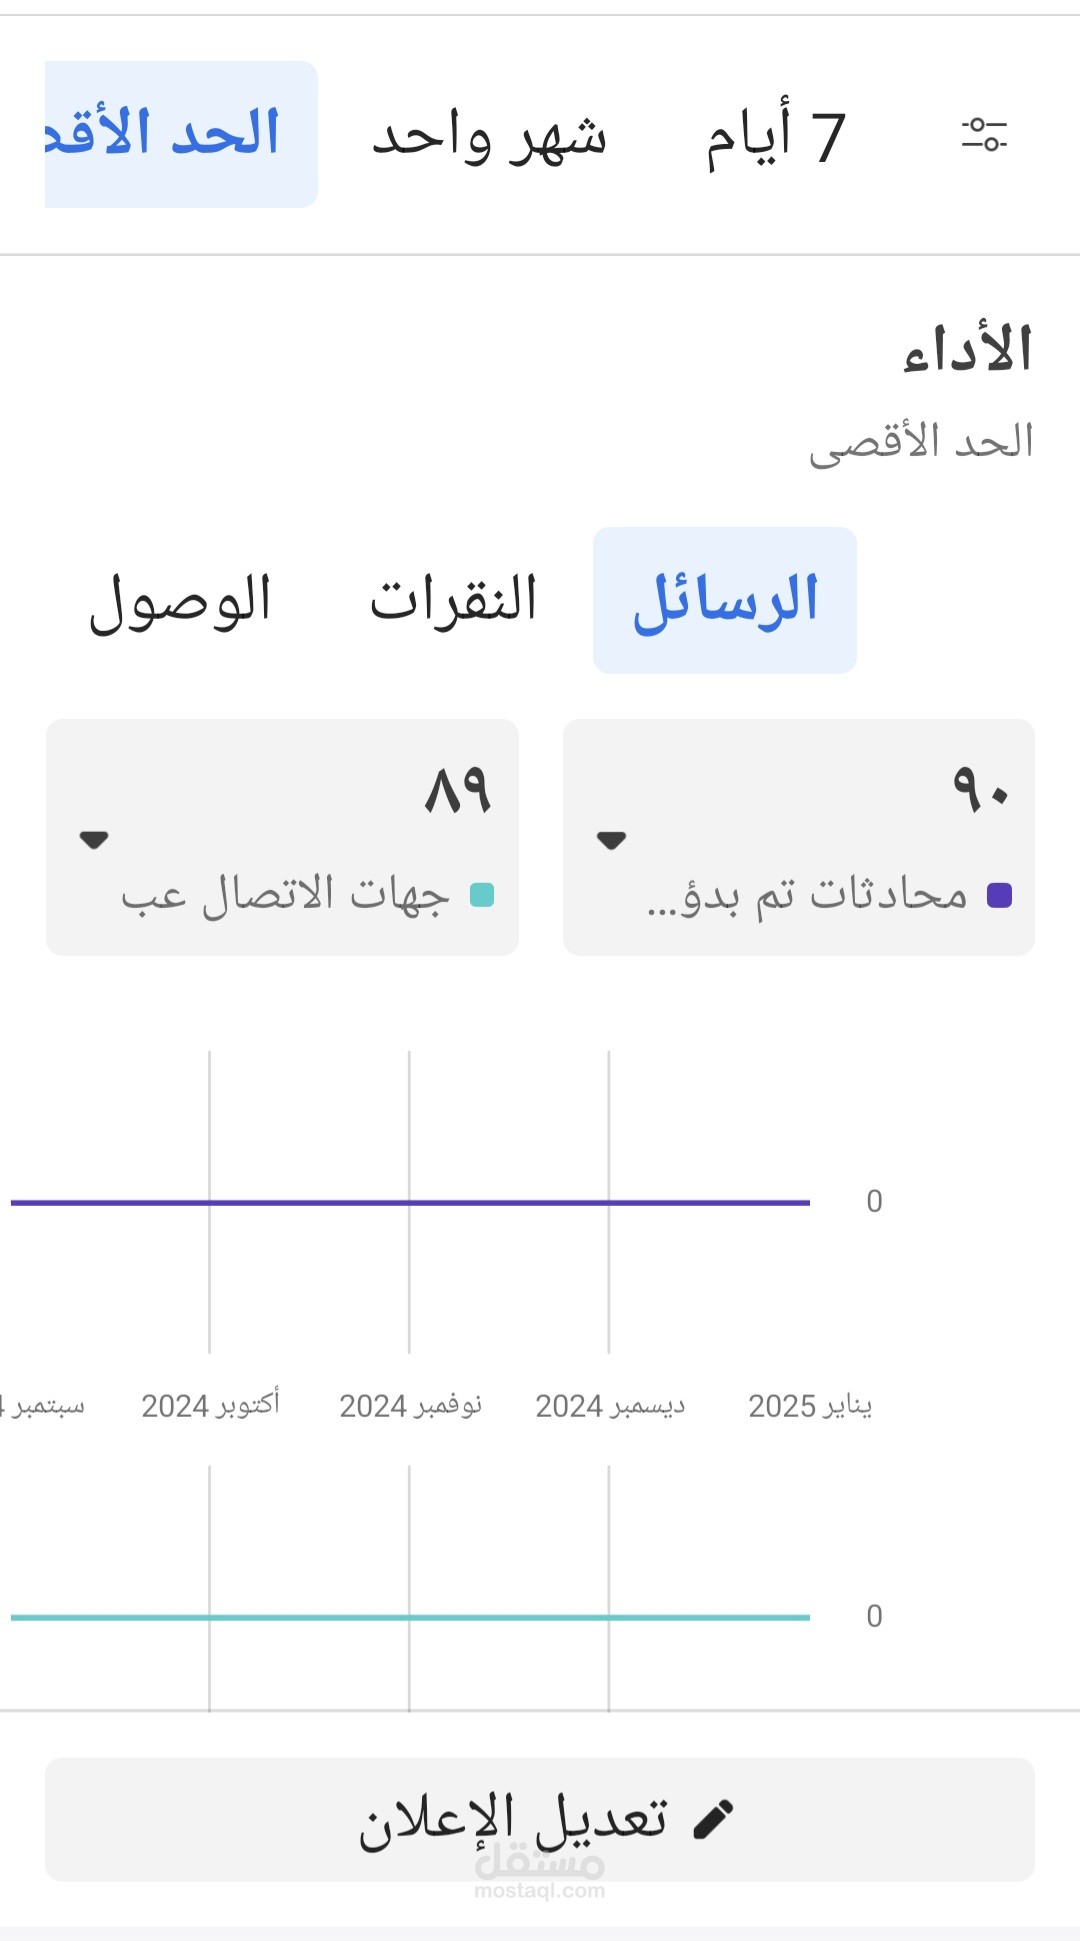Click the أكتوبر 2024 axis label
Viewport: 1080px width, 1941px height.
pos(210,1406)
